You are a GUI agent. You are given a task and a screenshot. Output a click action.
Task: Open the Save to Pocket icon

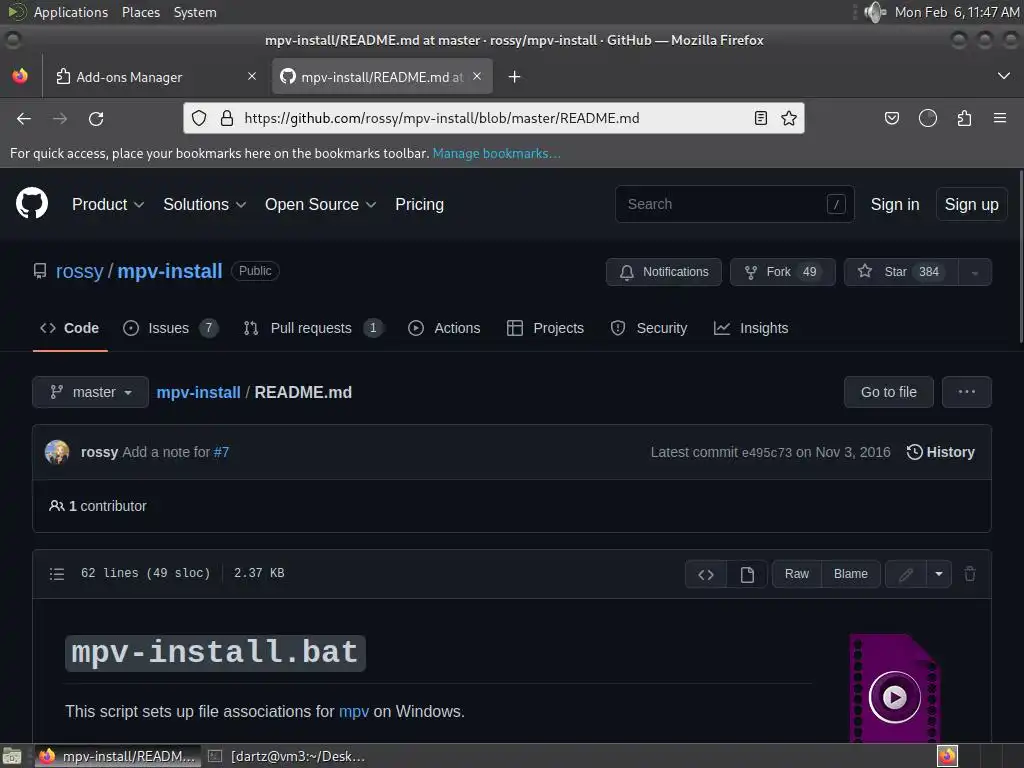coord(892,118)
